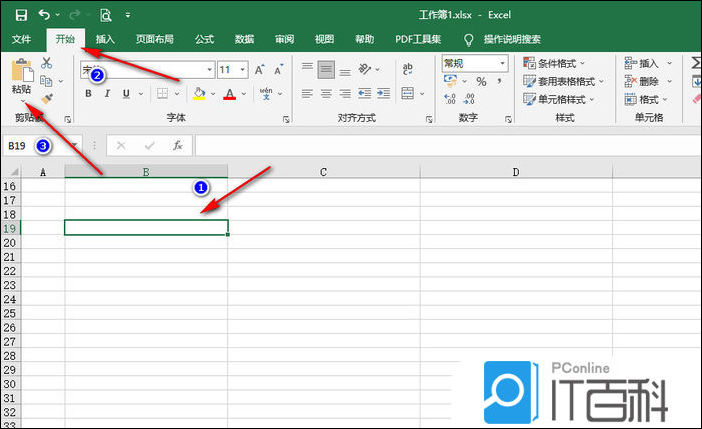Click the Merge and Center icon
Screen dimensions: 702x429
[407, 94]
